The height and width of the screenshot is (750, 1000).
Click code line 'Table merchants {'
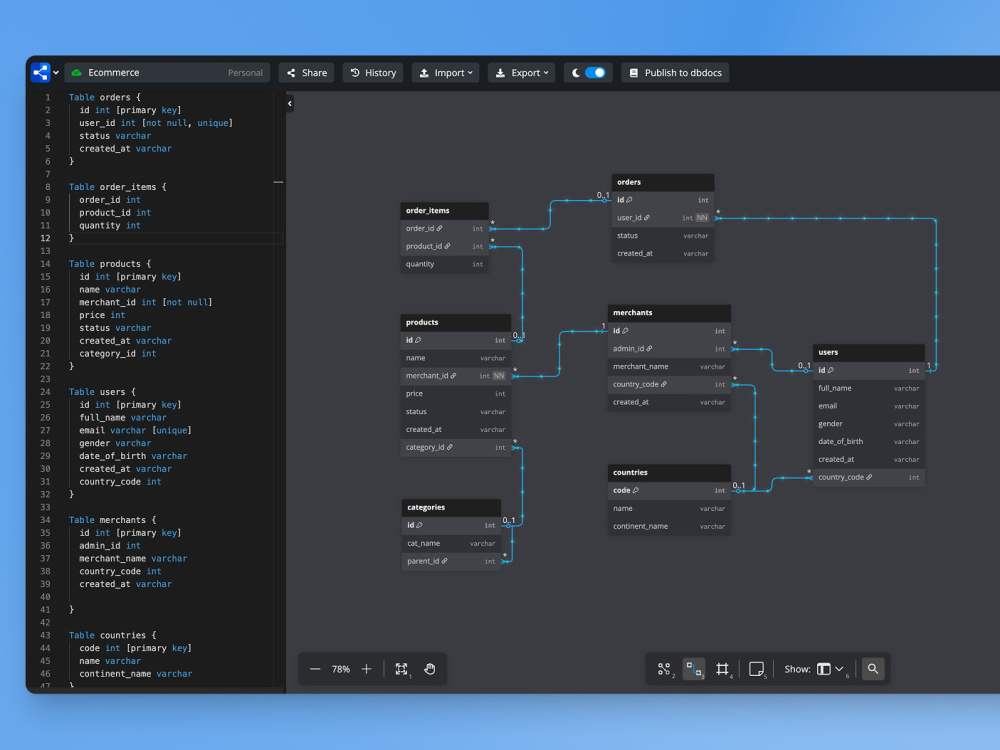[x=112, y=520]
